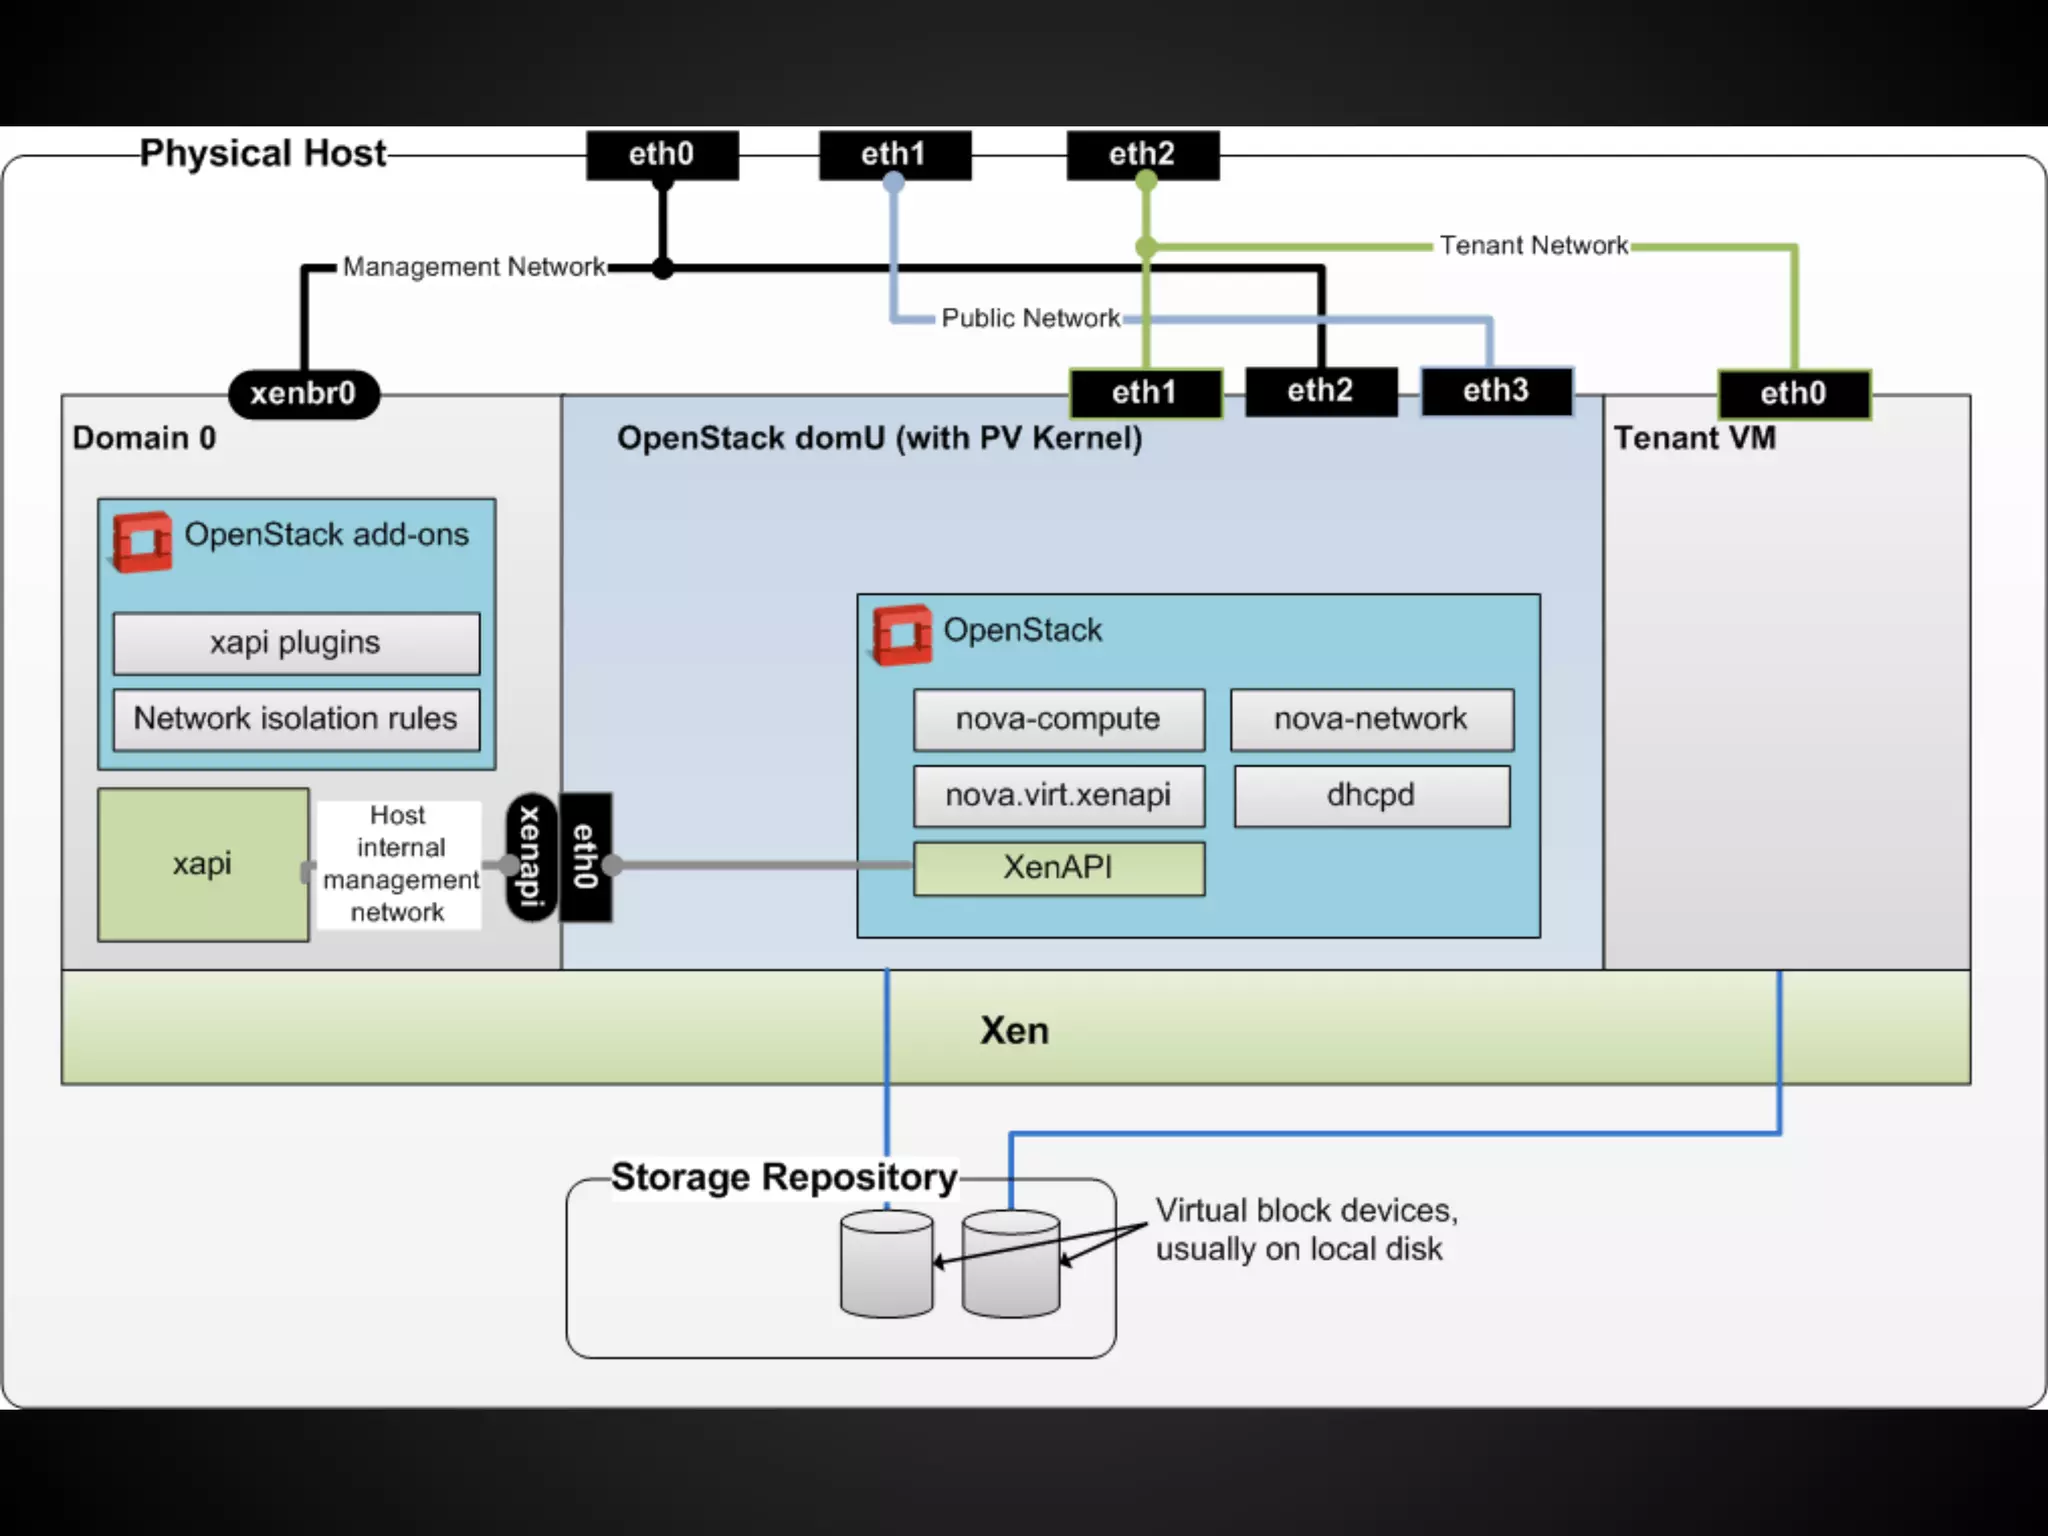Click the nova.virt.xenapi box
The width and height of the screenshot is (2048, 1536).
(x=1058, y=796)
